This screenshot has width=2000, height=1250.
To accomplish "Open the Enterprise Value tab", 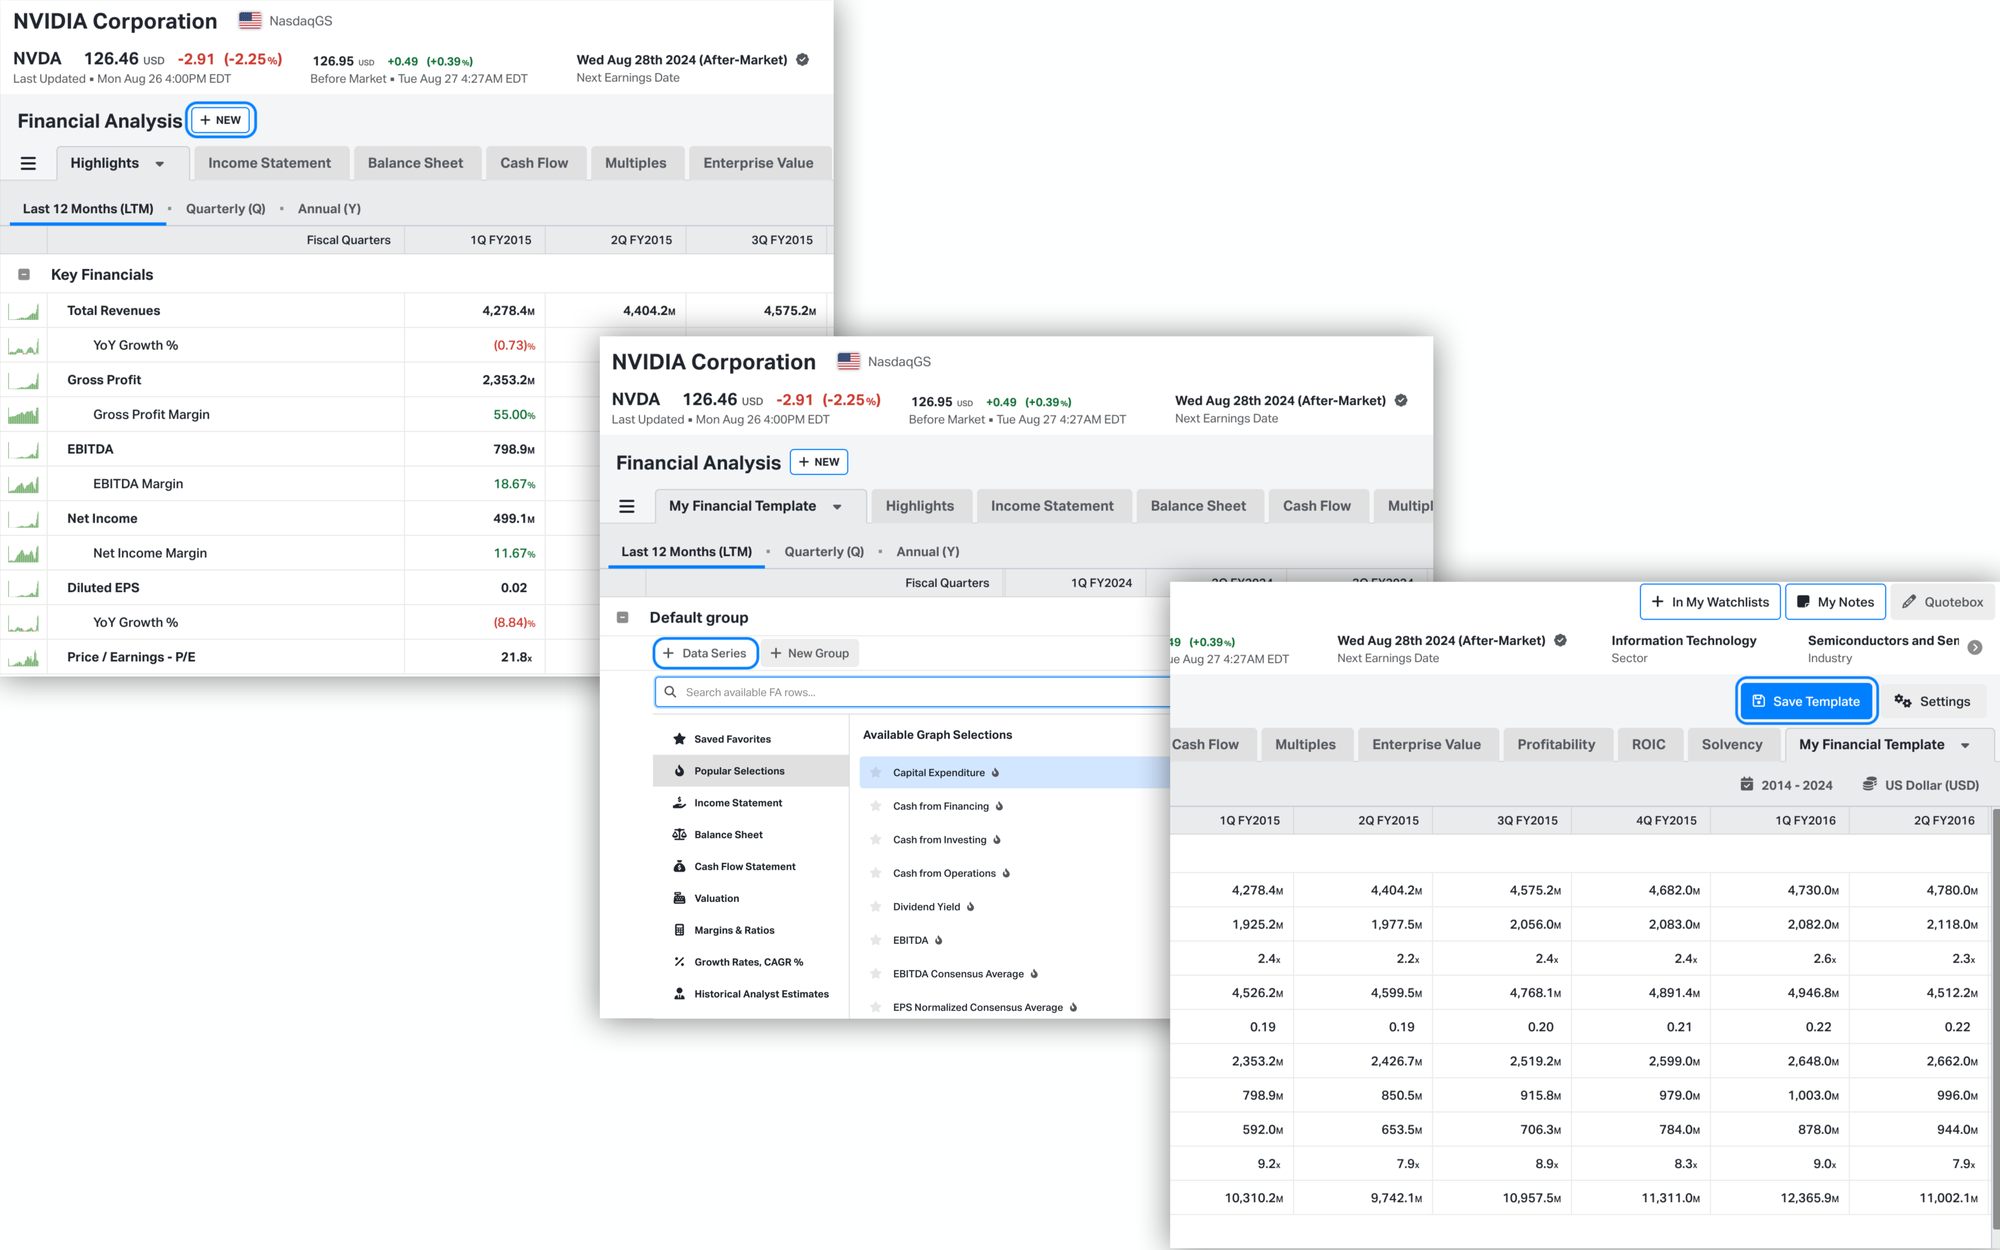I will click(1427, 744).
